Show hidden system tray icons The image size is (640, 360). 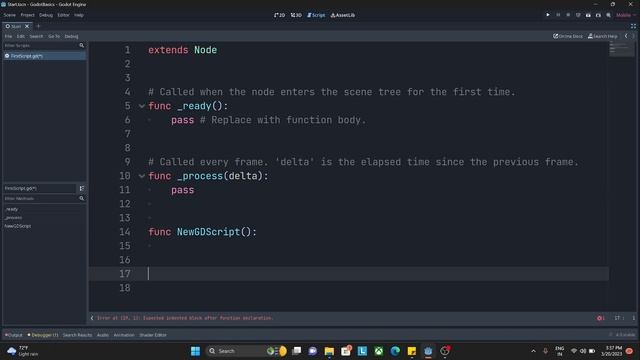click(x=533, y=351)
